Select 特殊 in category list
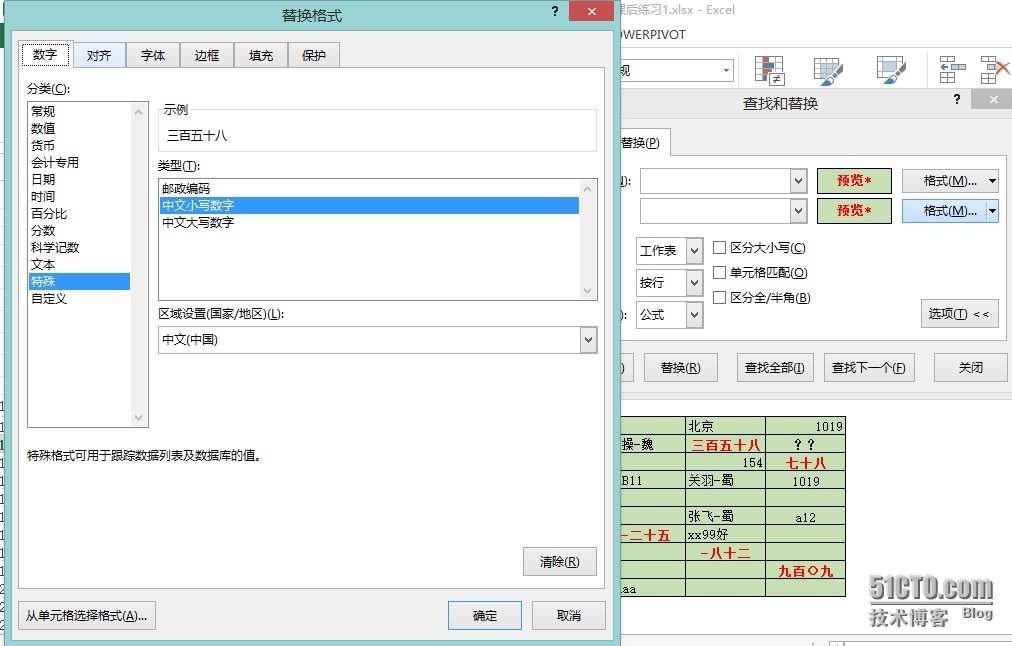 pos(79,281)
